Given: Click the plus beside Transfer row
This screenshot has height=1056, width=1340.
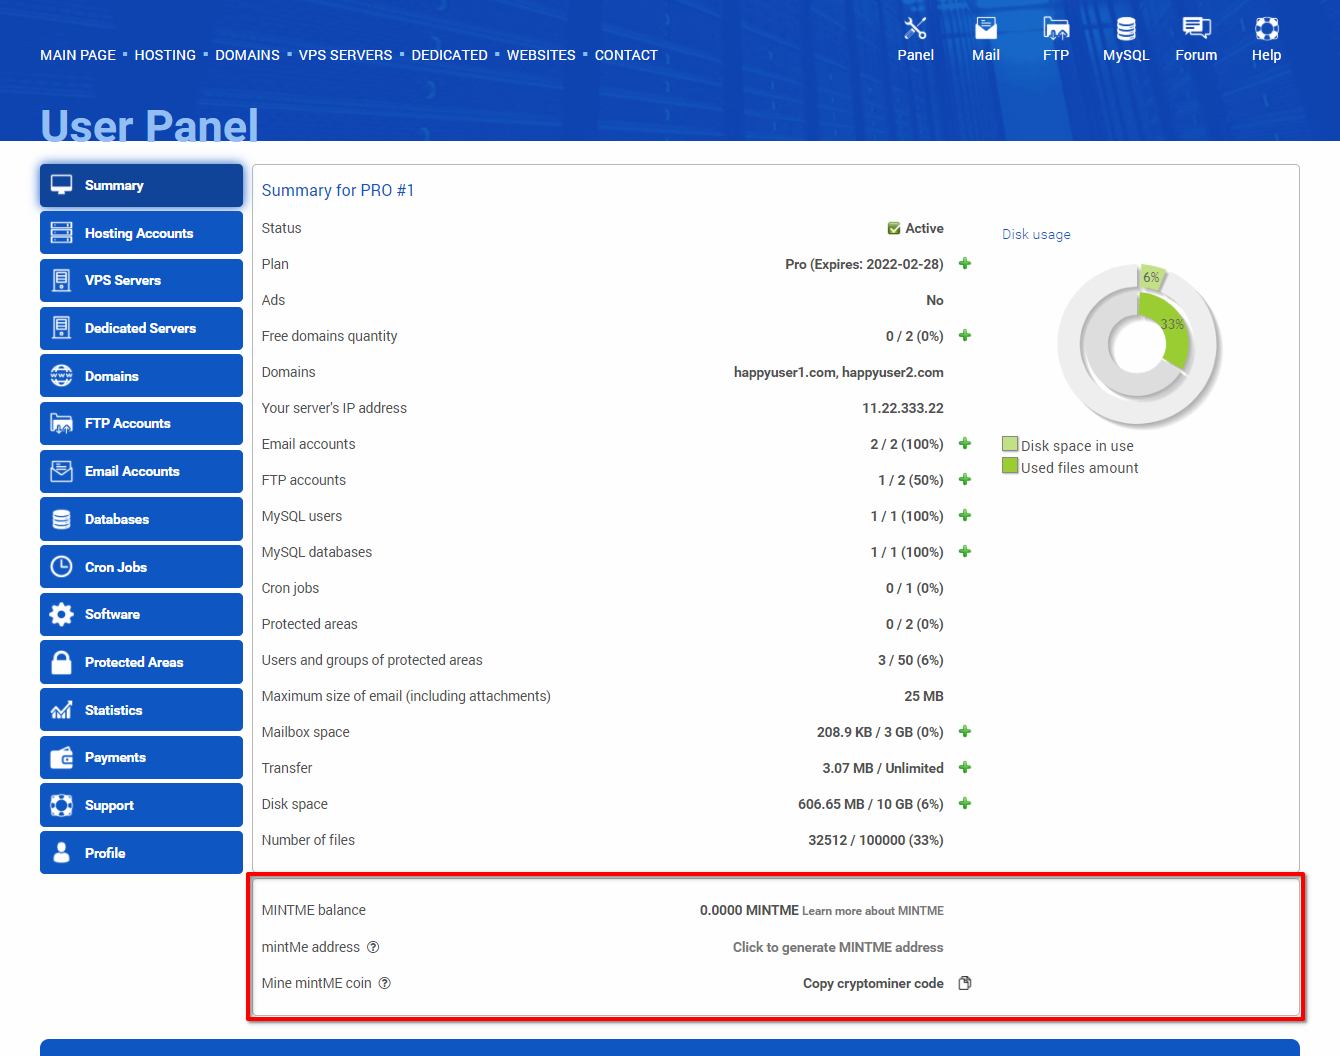Looking at the screenshot, I should click(x=965, y=768).
